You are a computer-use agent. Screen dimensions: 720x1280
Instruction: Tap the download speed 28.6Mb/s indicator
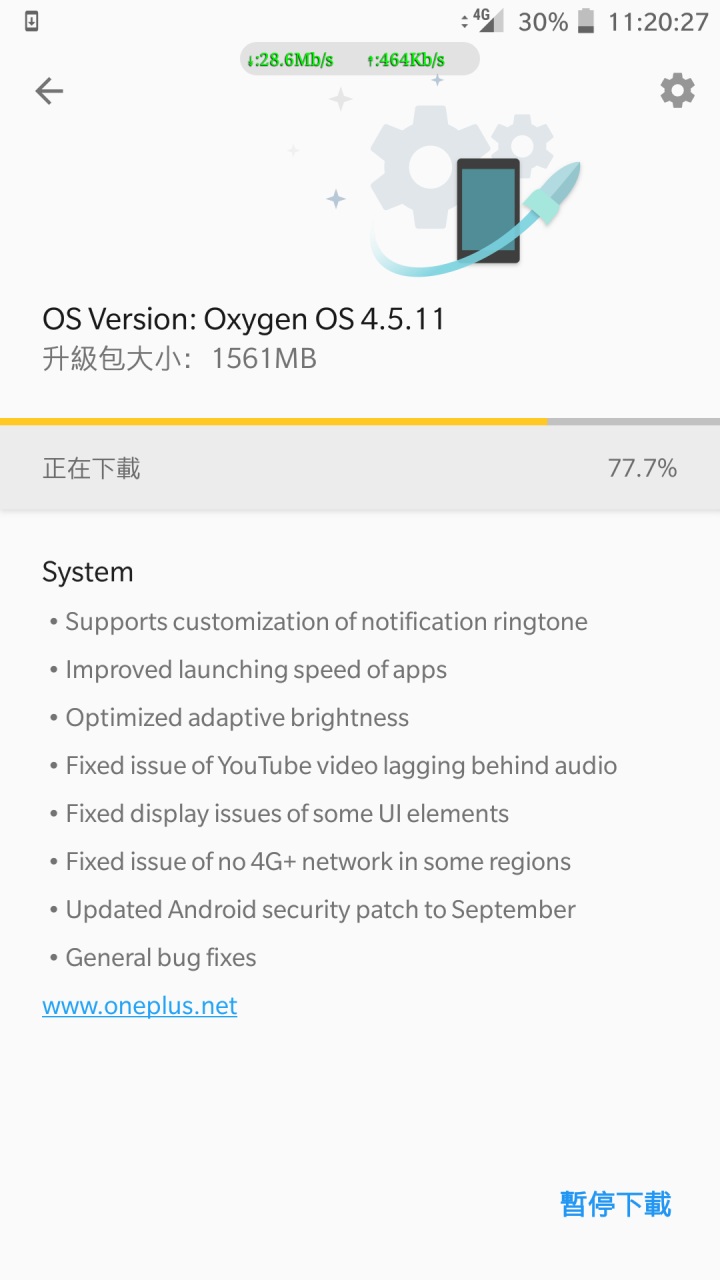[290, 60]
